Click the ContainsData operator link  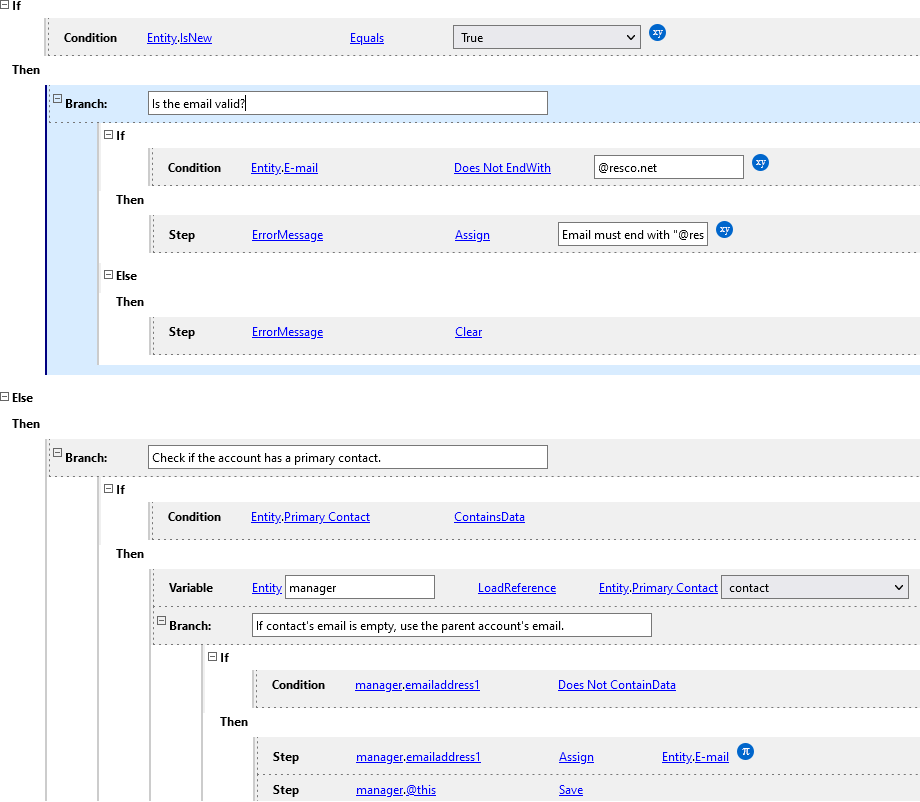click(x=489, y=517)
